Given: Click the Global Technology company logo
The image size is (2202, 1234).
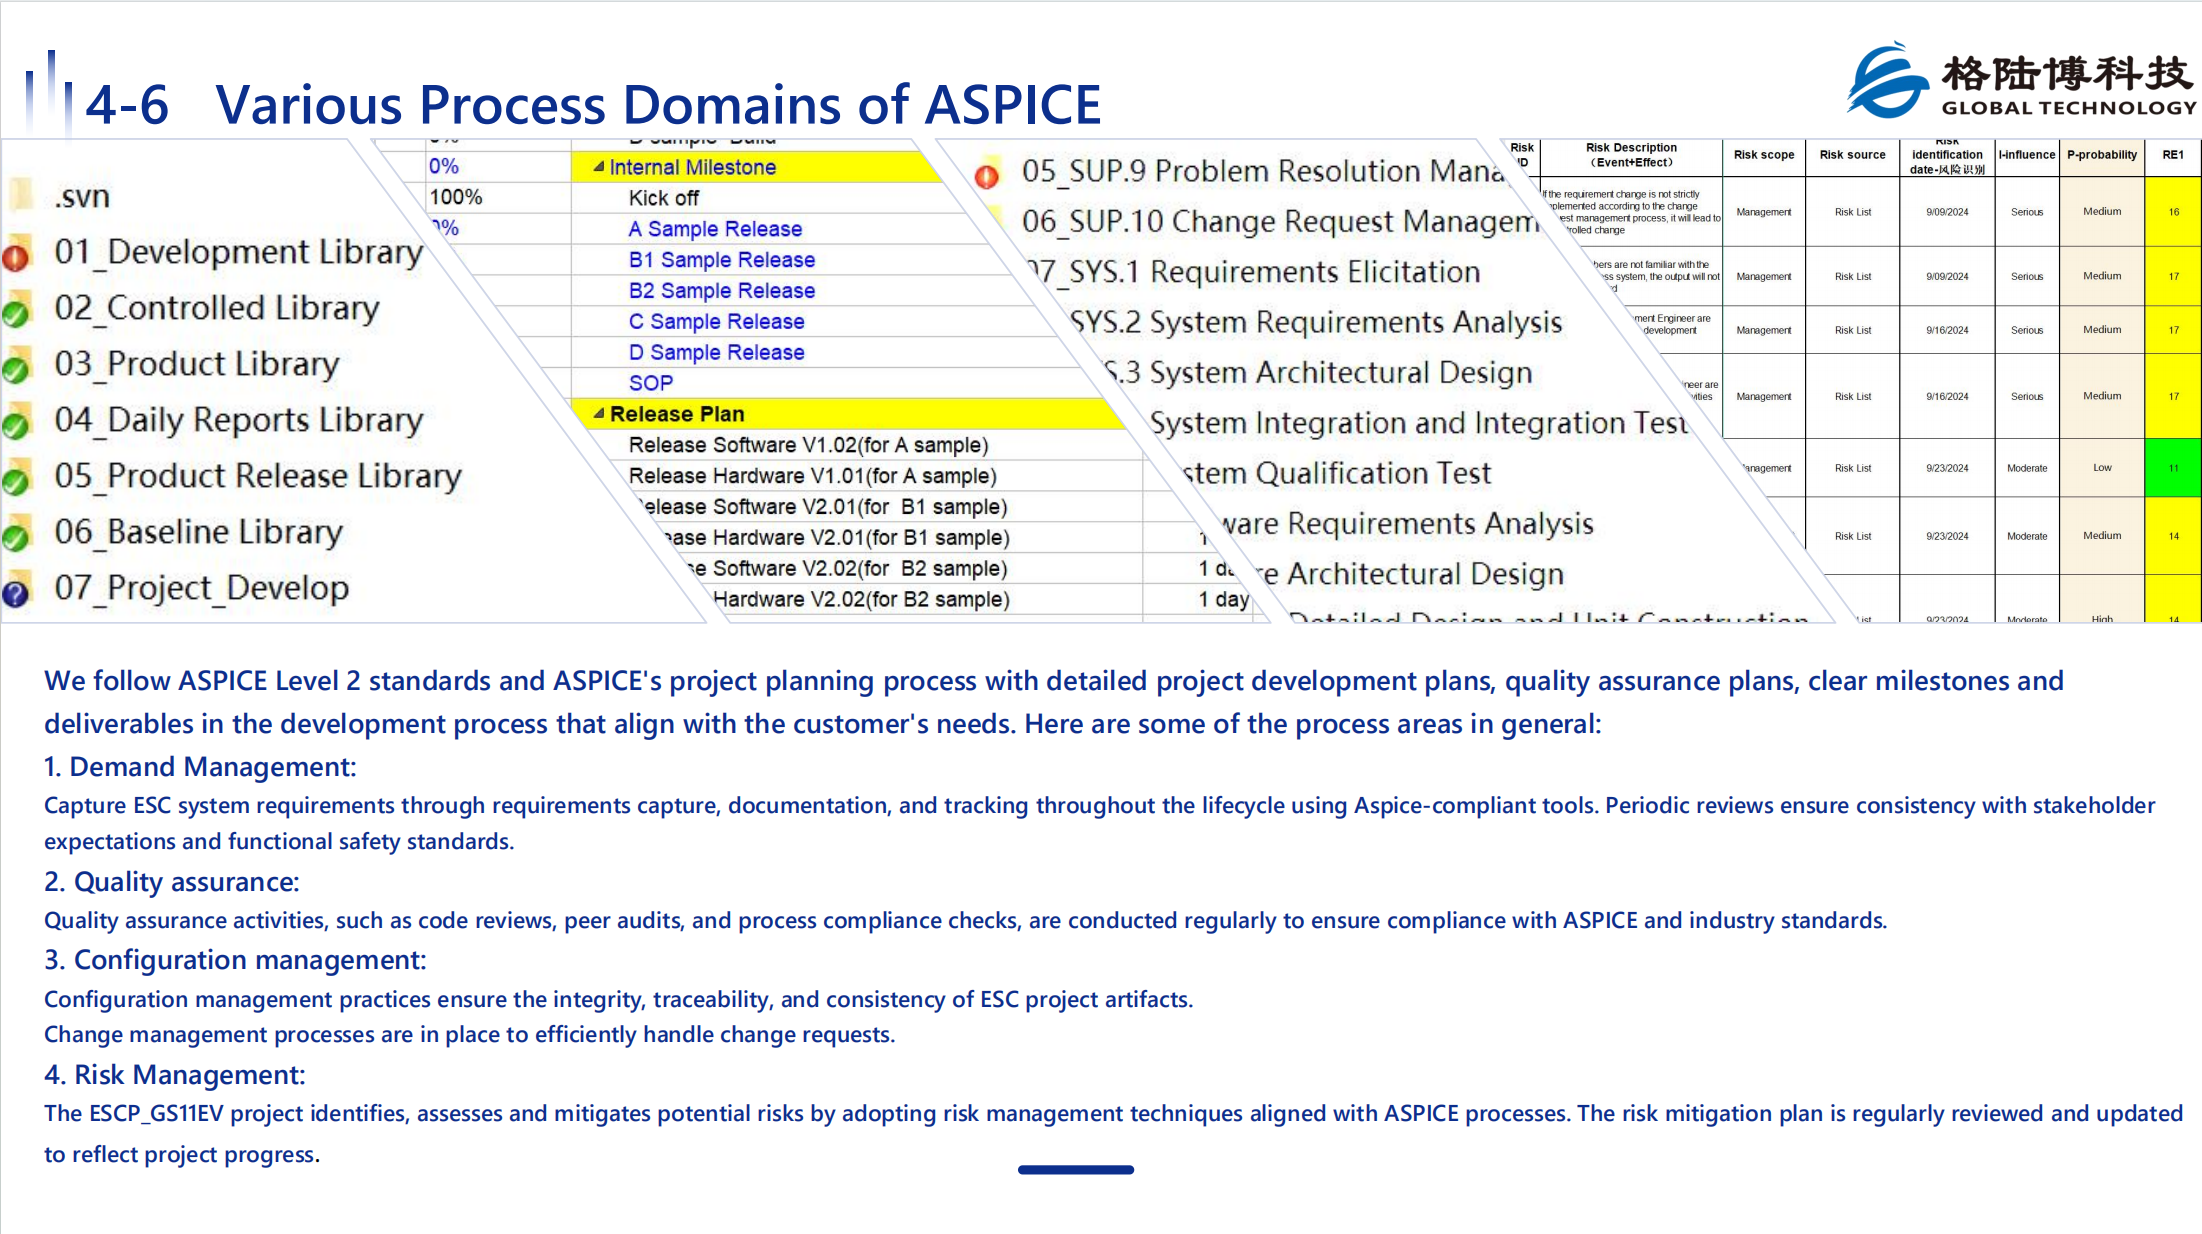Looking at the screenshot, I should coord(2021,81).
